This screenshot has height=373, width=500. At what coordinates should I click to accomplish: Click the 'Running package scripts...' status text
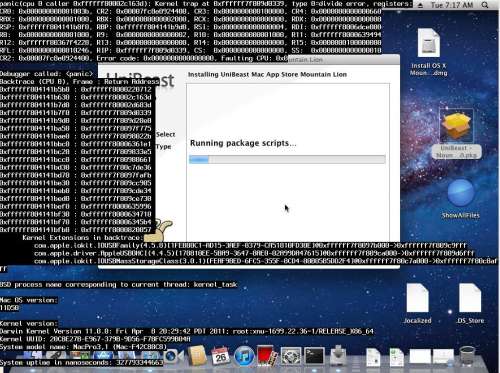click(243, 143)
